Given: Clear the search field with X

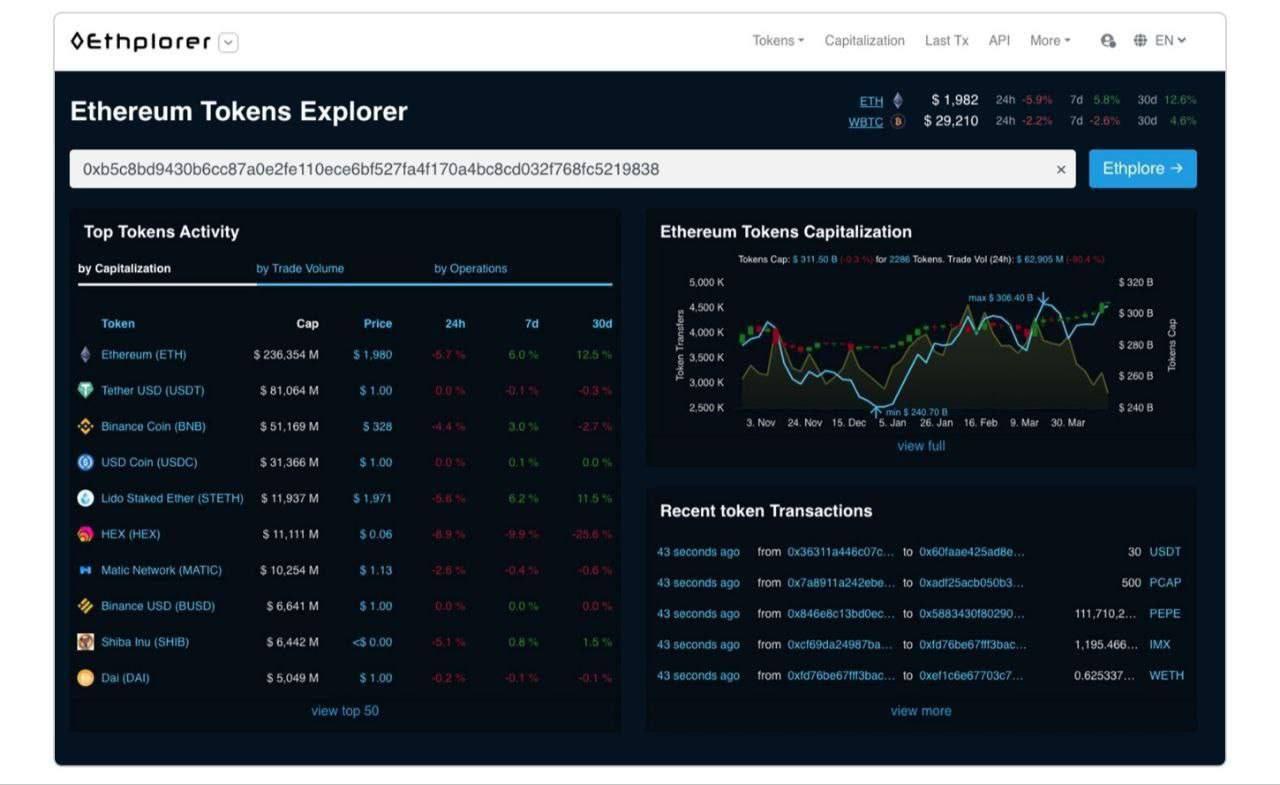Looking at the screenshot, I should pos(1061,170).
